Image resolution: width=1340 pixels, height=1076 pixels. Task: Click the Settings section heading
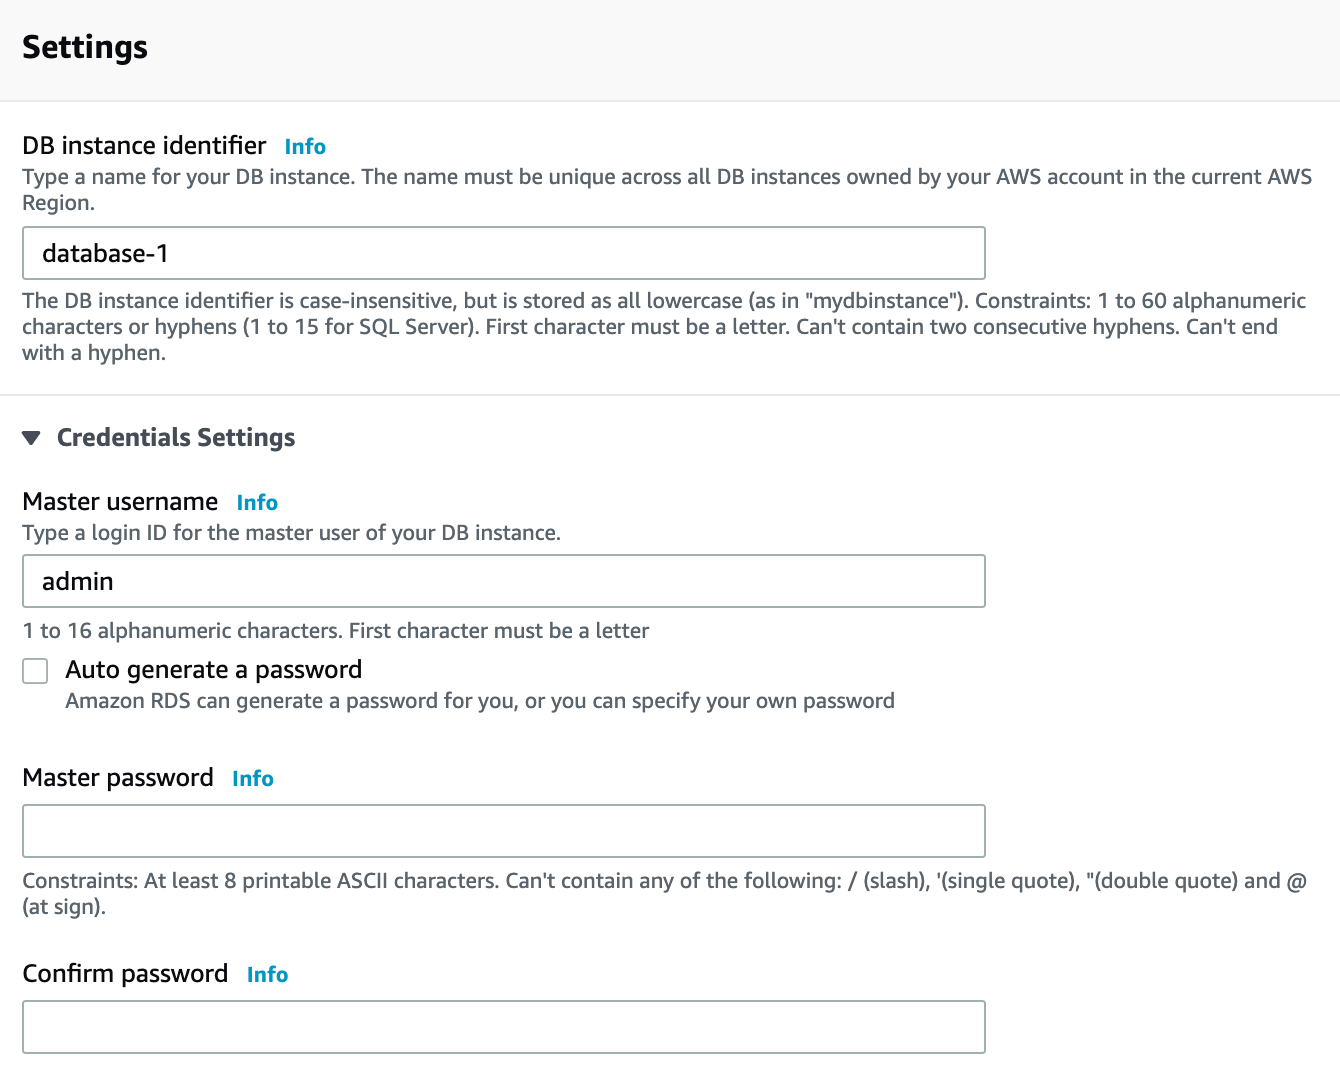click(x=85, y=47)
